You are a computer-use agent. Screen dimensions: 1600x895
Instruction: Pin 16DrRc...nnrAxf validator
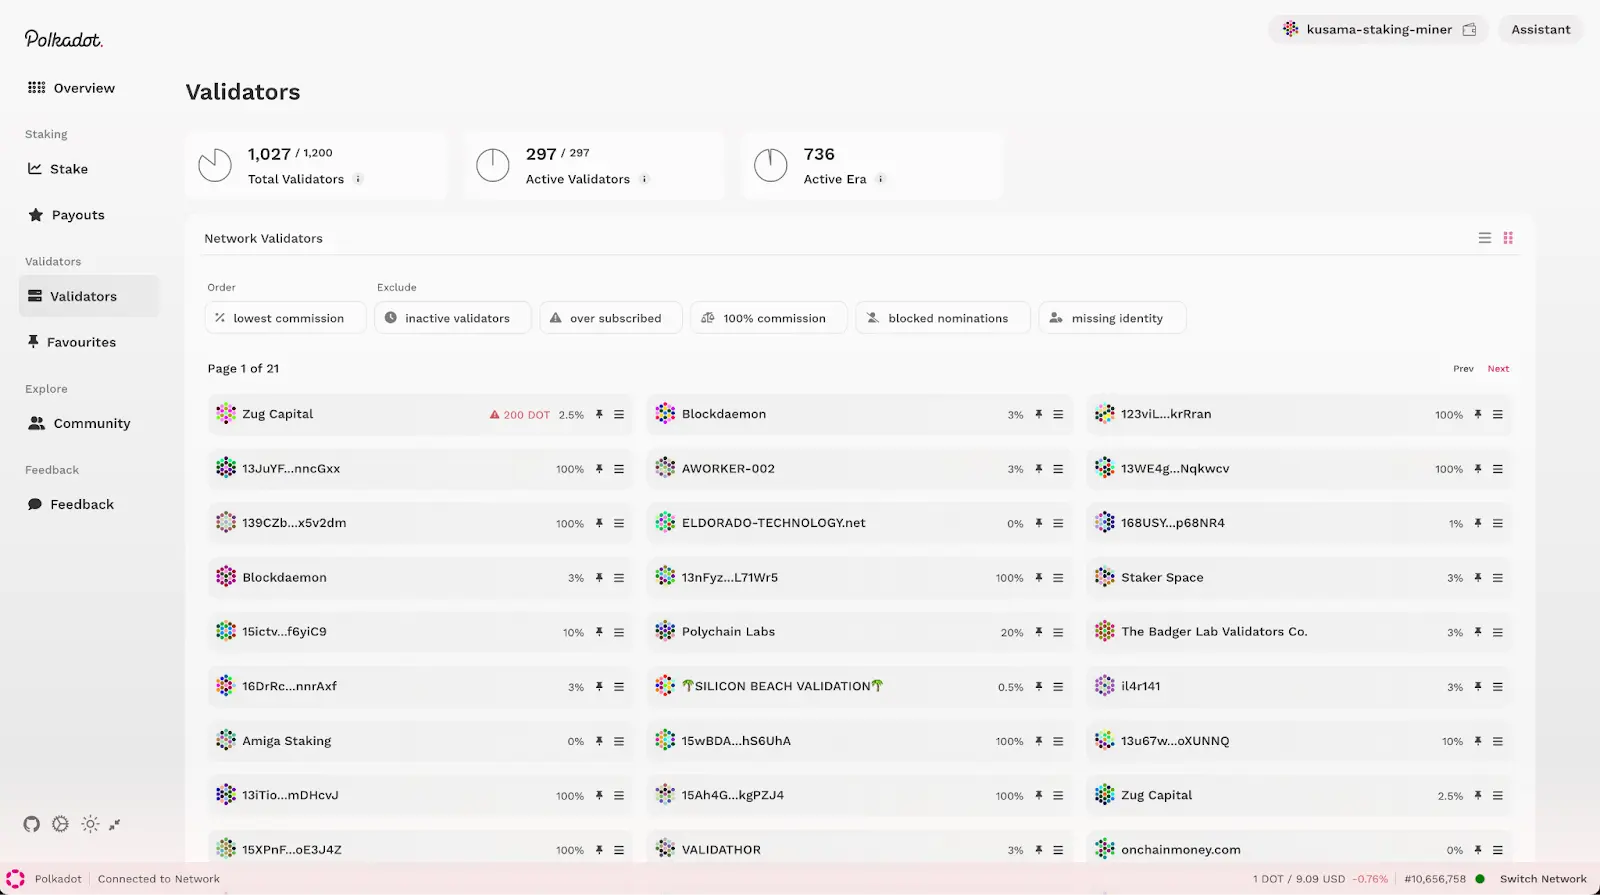coord(599,686)
